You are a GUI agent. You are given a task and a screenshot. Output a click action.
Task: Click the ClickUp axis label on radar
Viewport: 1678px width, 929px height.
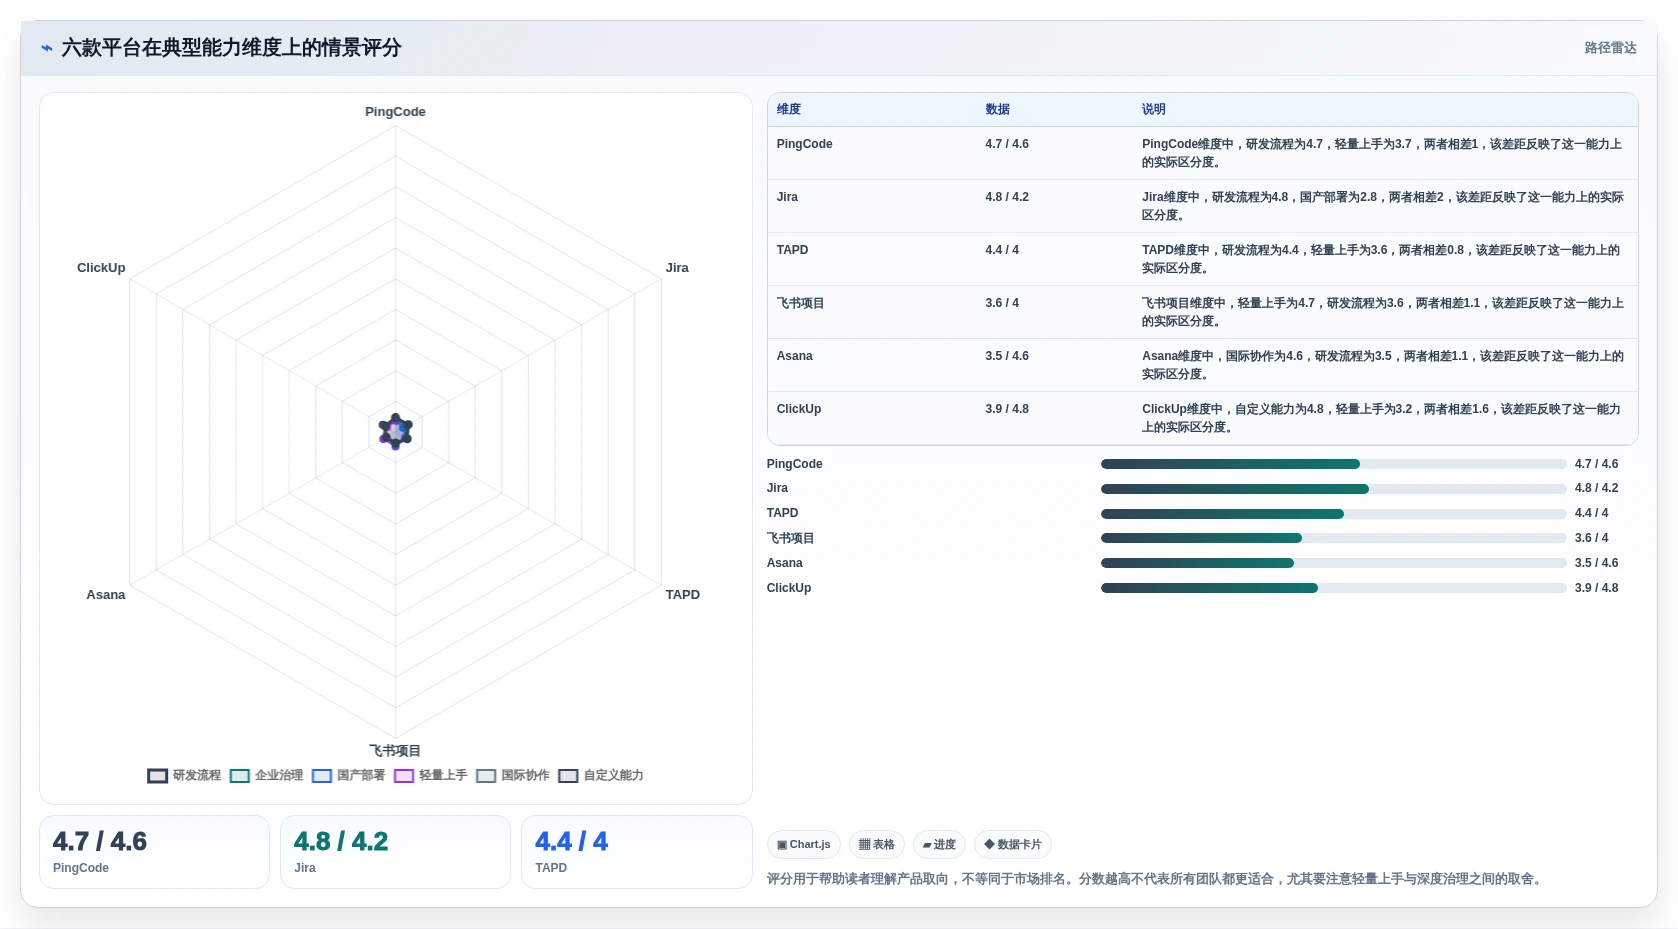coord(101,268)
